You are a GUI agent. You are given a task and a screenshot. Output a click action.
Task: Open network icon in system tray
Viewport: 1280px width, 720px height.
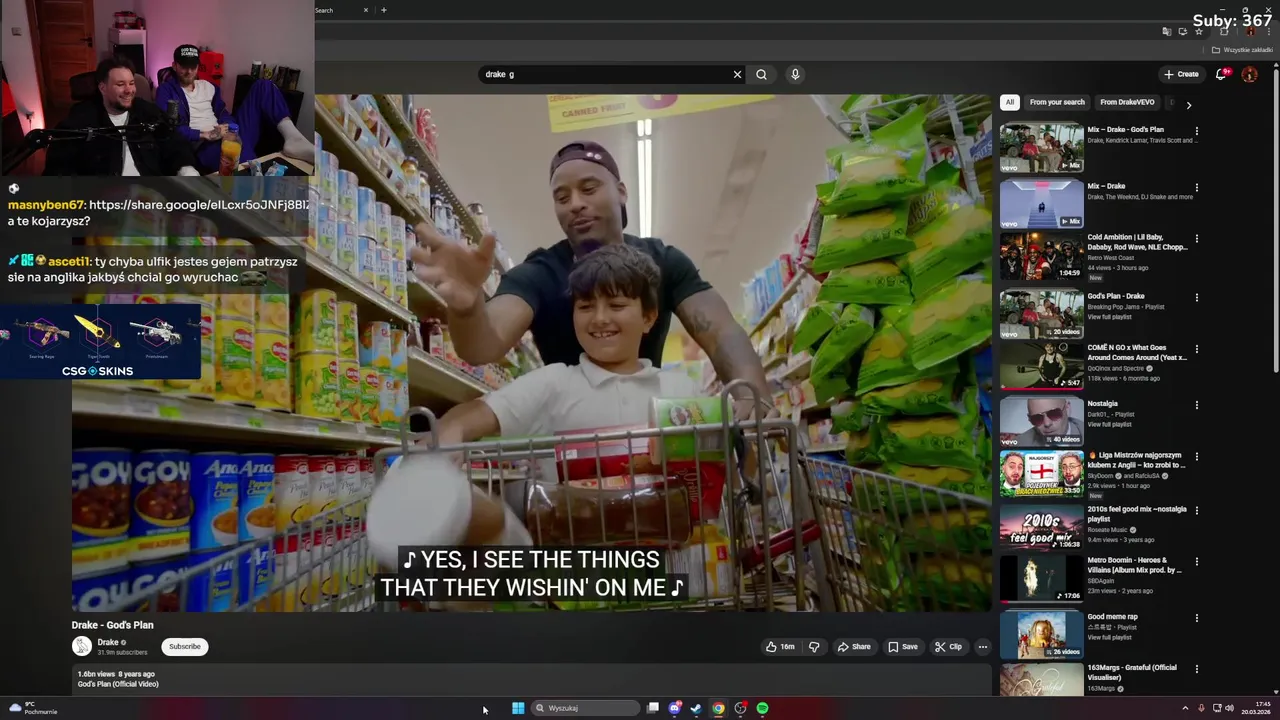(1216, 708)
